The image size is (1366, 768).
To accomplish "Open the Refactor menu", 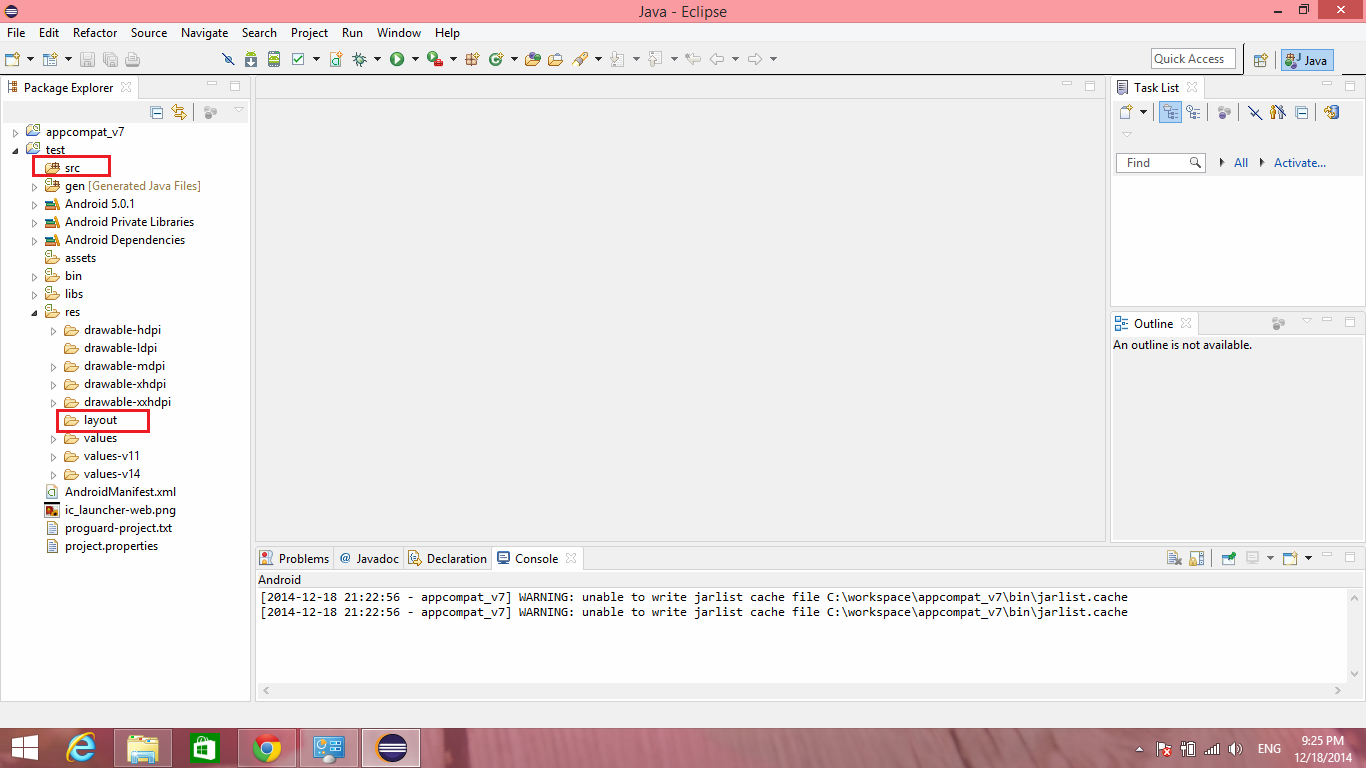I will tap(95, 33).
